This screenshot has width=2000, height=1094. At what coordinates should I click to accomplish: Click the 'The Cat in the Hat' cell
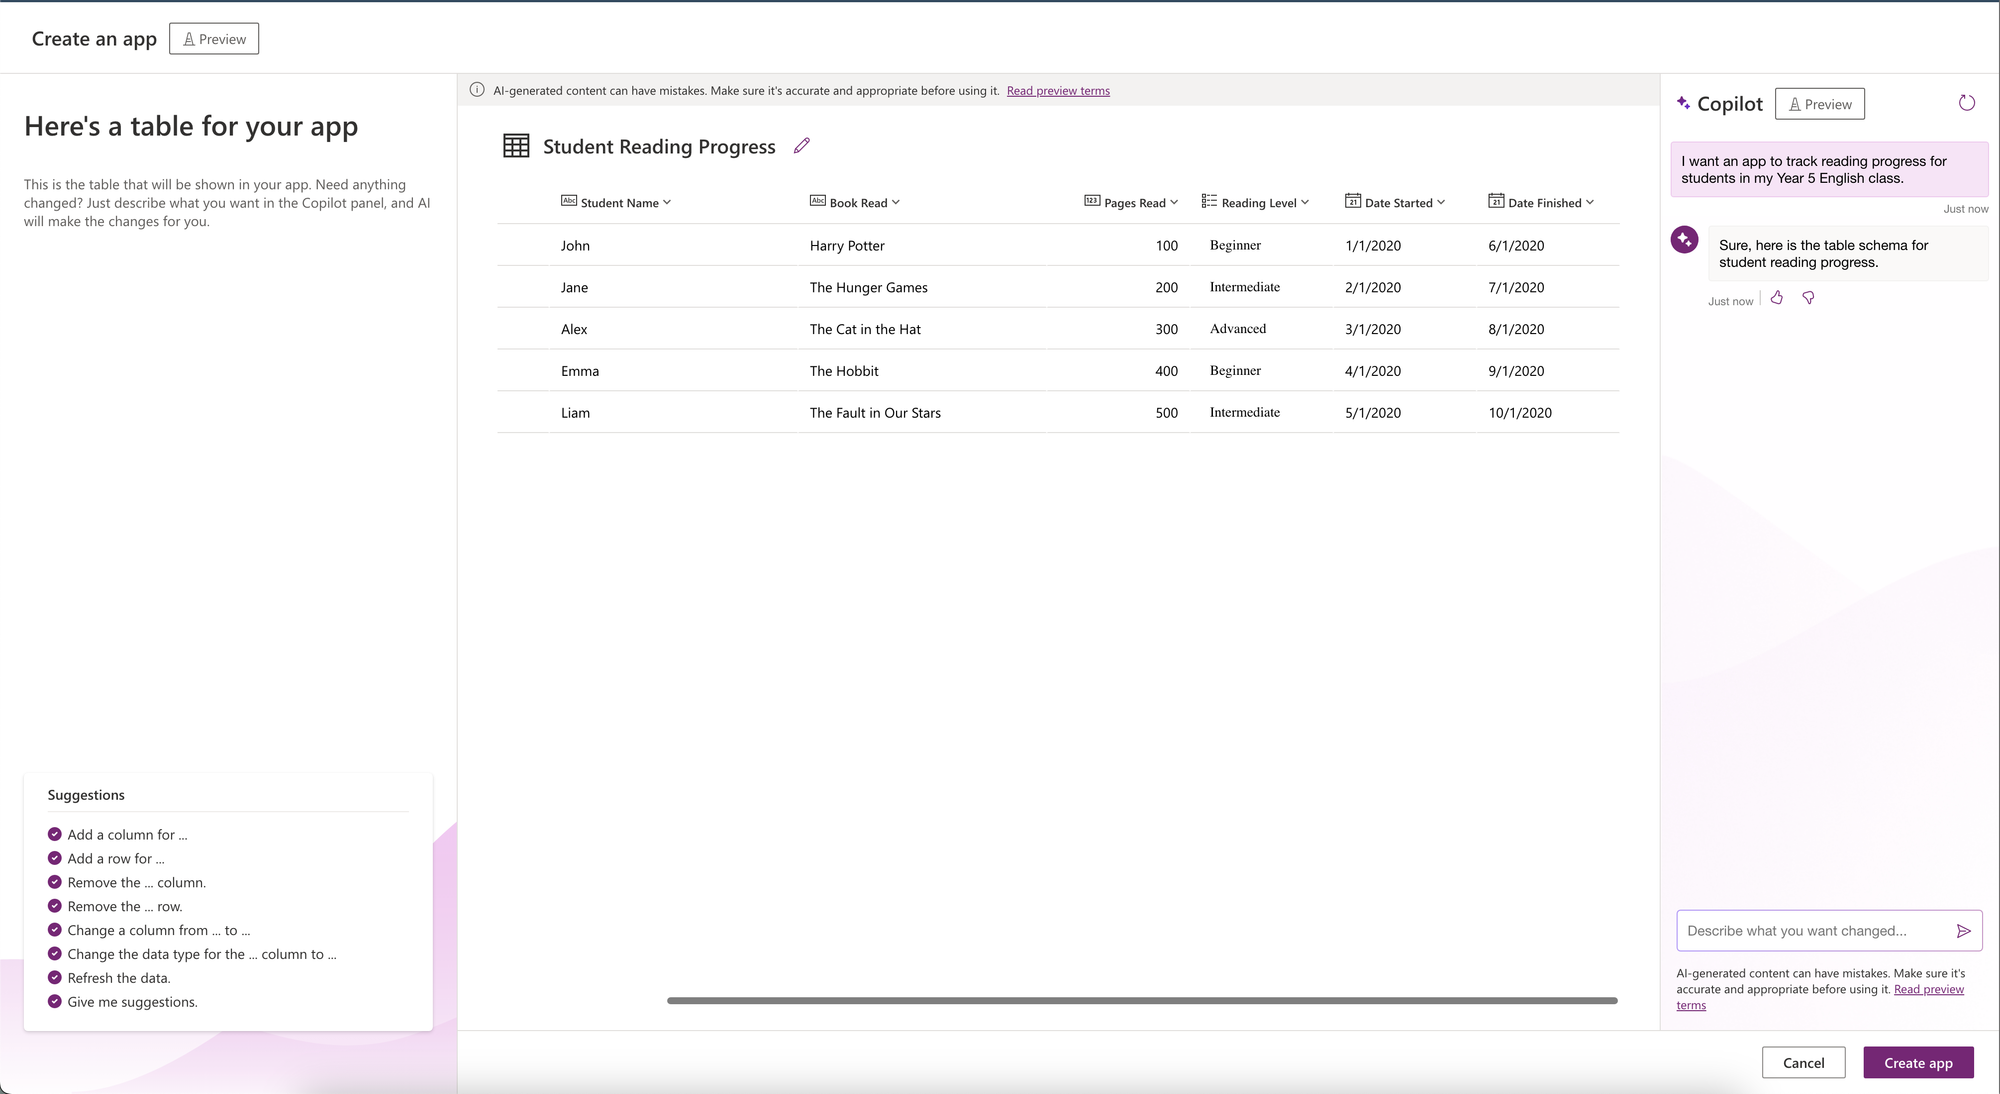tap(865, 329)
